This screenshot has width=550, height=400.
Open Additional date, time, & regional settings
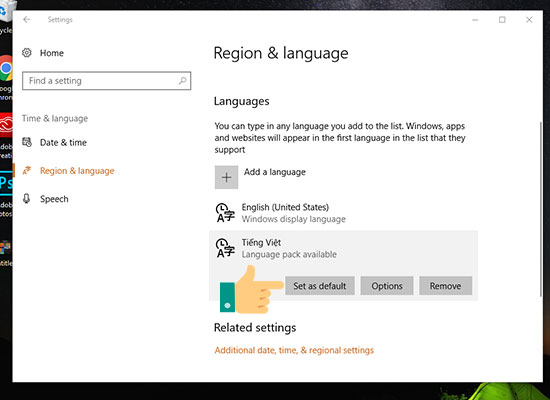(294, 350)
